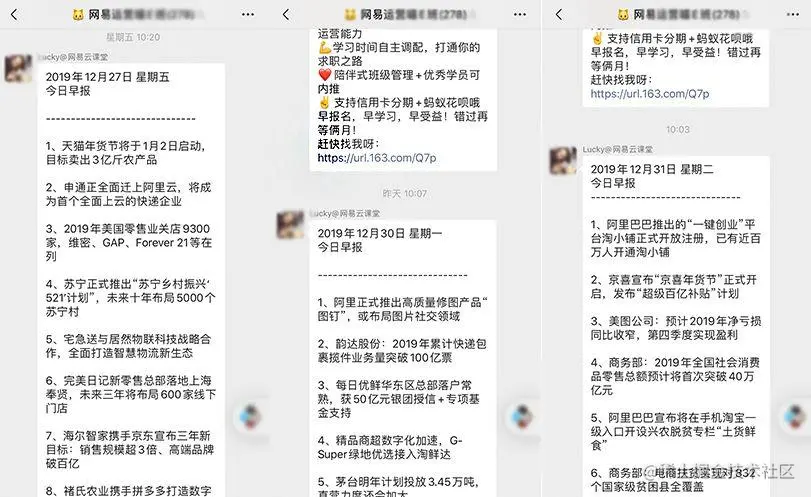Go back from the third chat panel
Screen dimensions: 811x497
point(558,14)
